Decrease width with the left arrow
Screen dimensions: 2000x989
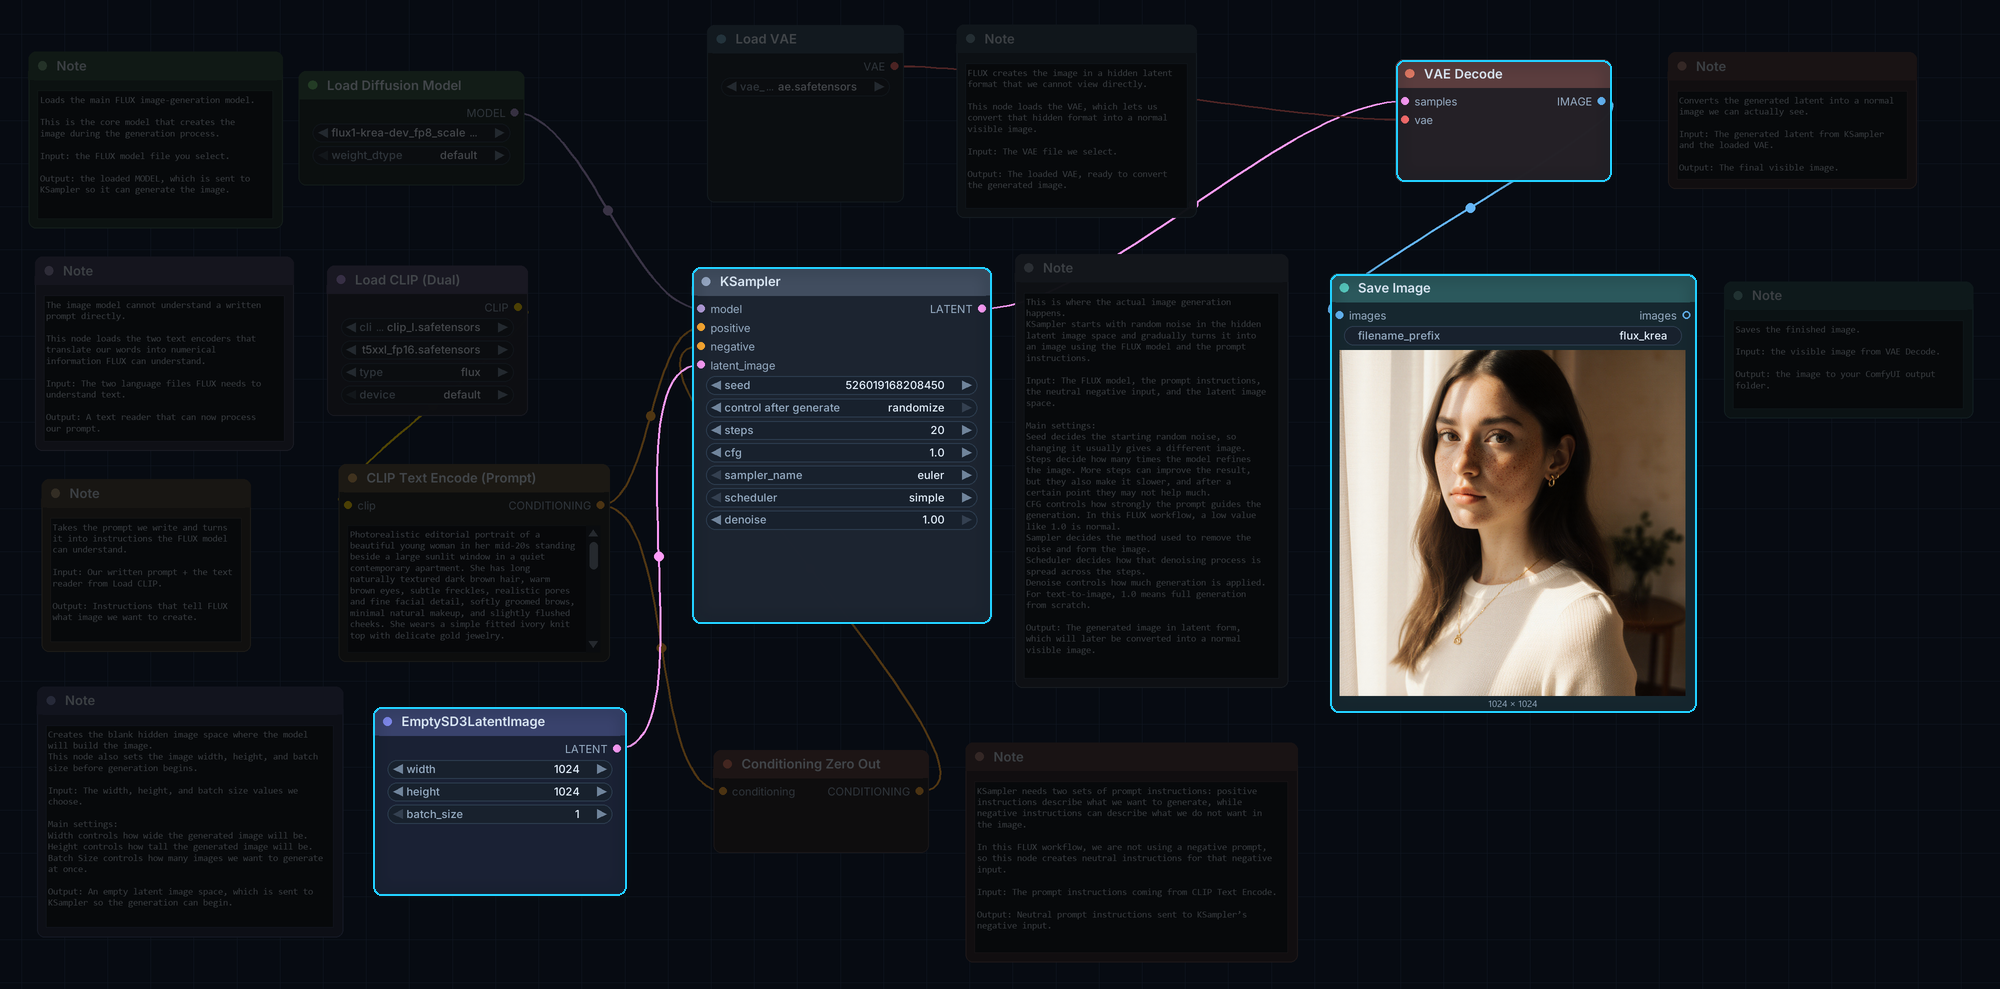[398, 769]
